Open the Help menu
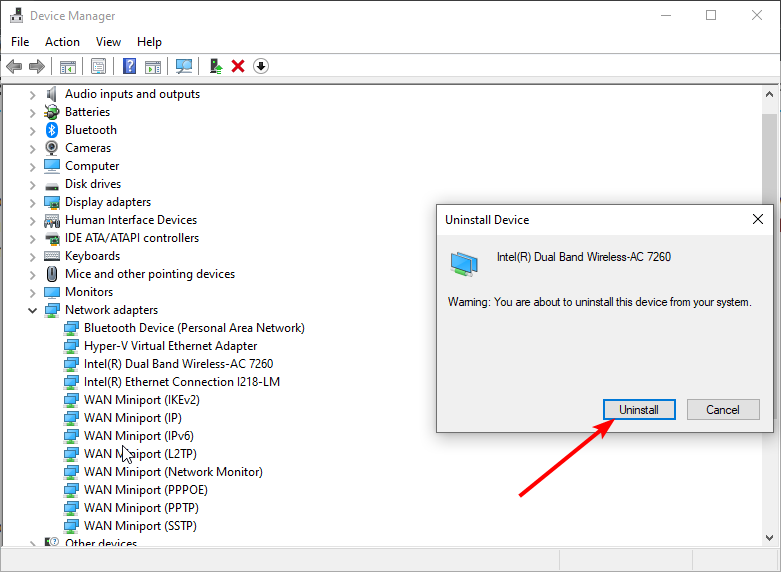781x572 pixels. [149, 42]
